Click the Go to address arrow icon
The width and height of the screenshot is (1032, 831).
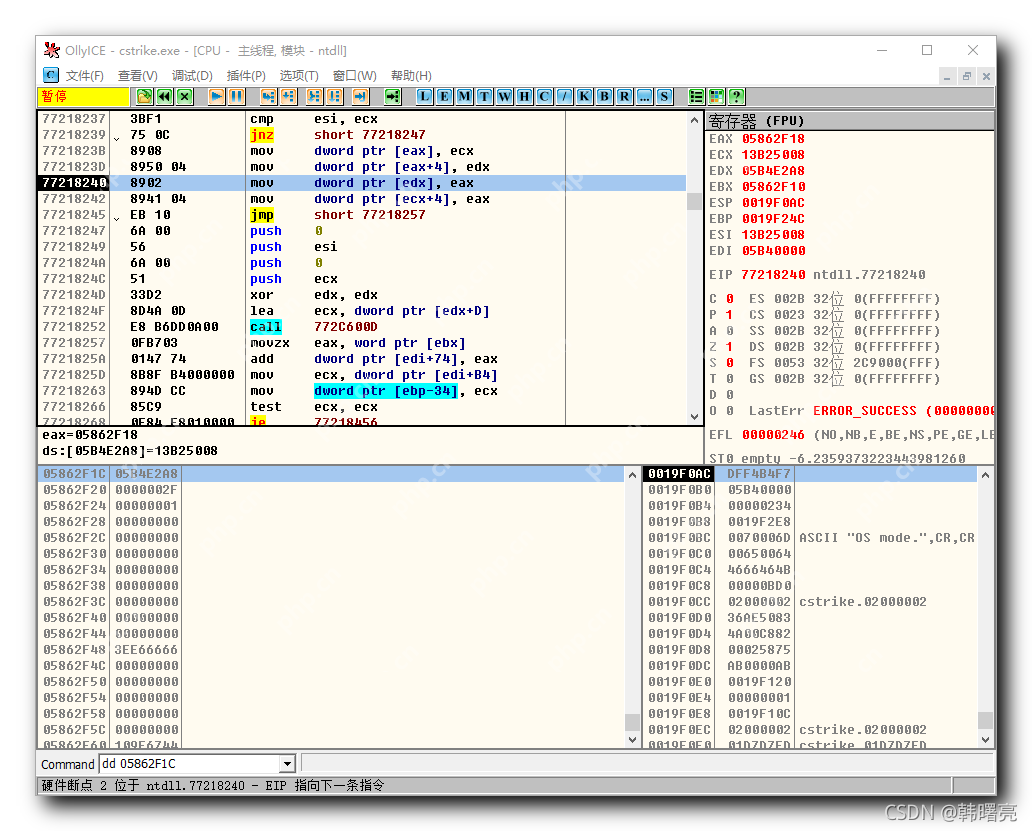click(393, 97)
